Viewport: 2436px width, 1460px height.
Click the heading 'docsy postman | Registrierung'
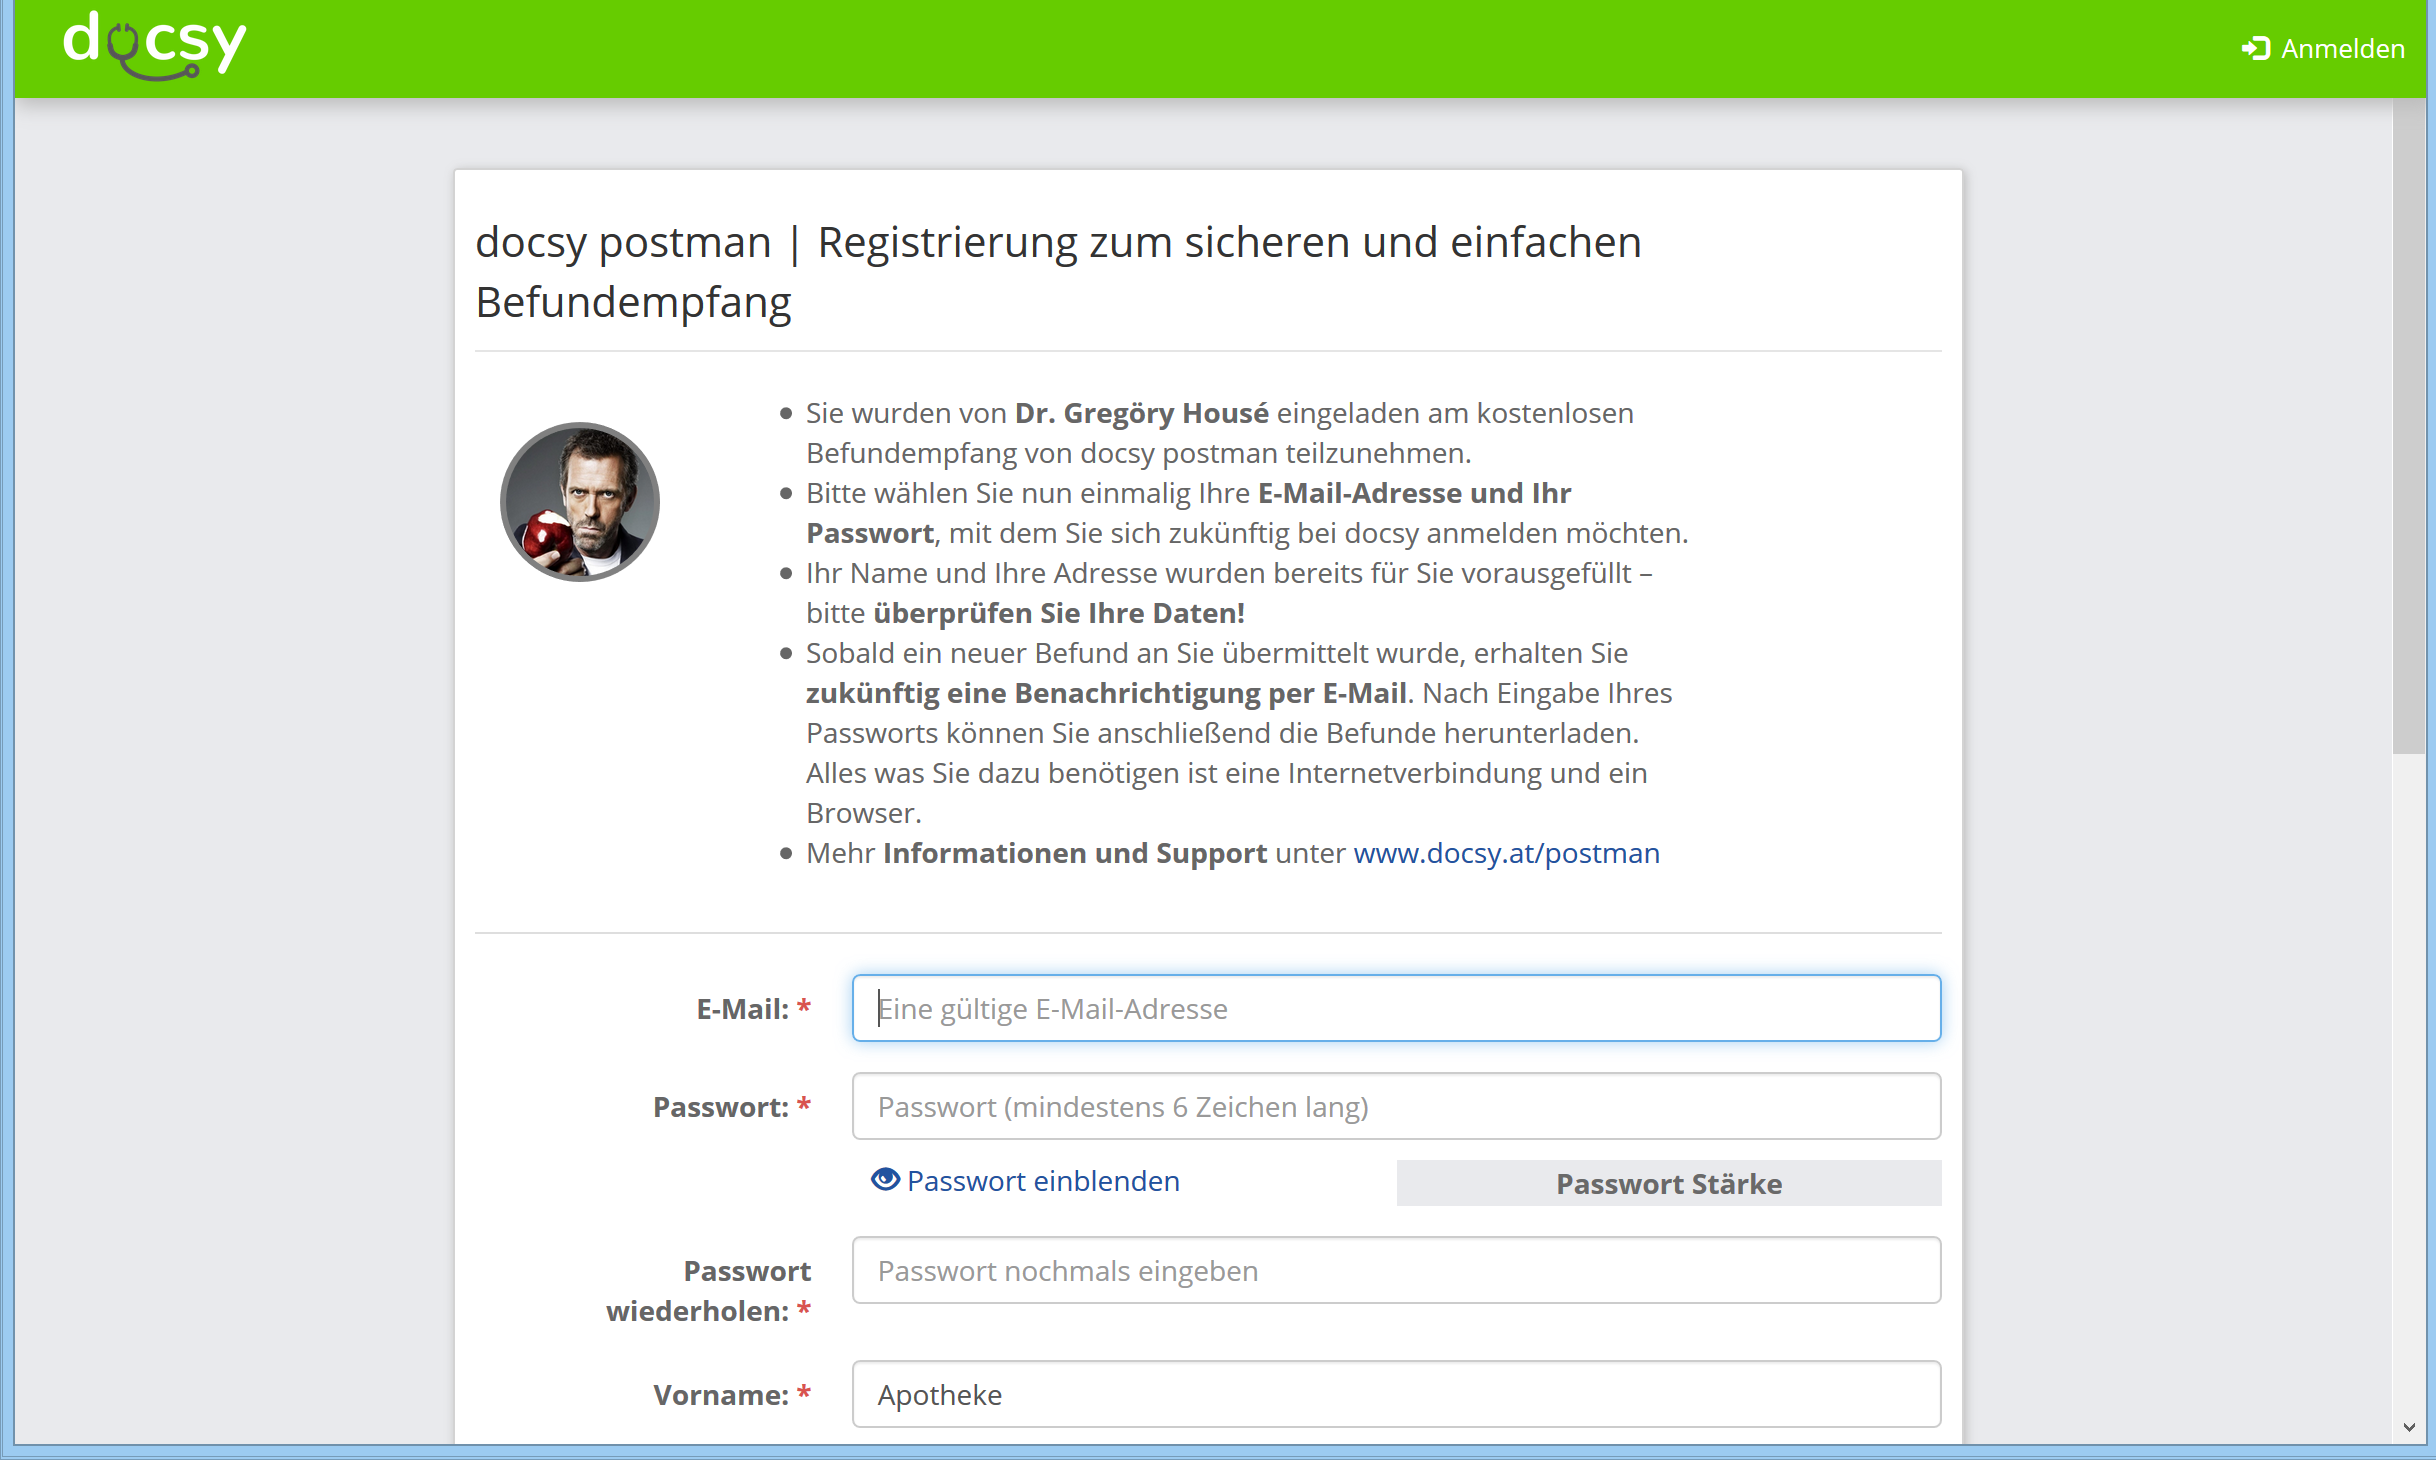[x=1058, y=272]
